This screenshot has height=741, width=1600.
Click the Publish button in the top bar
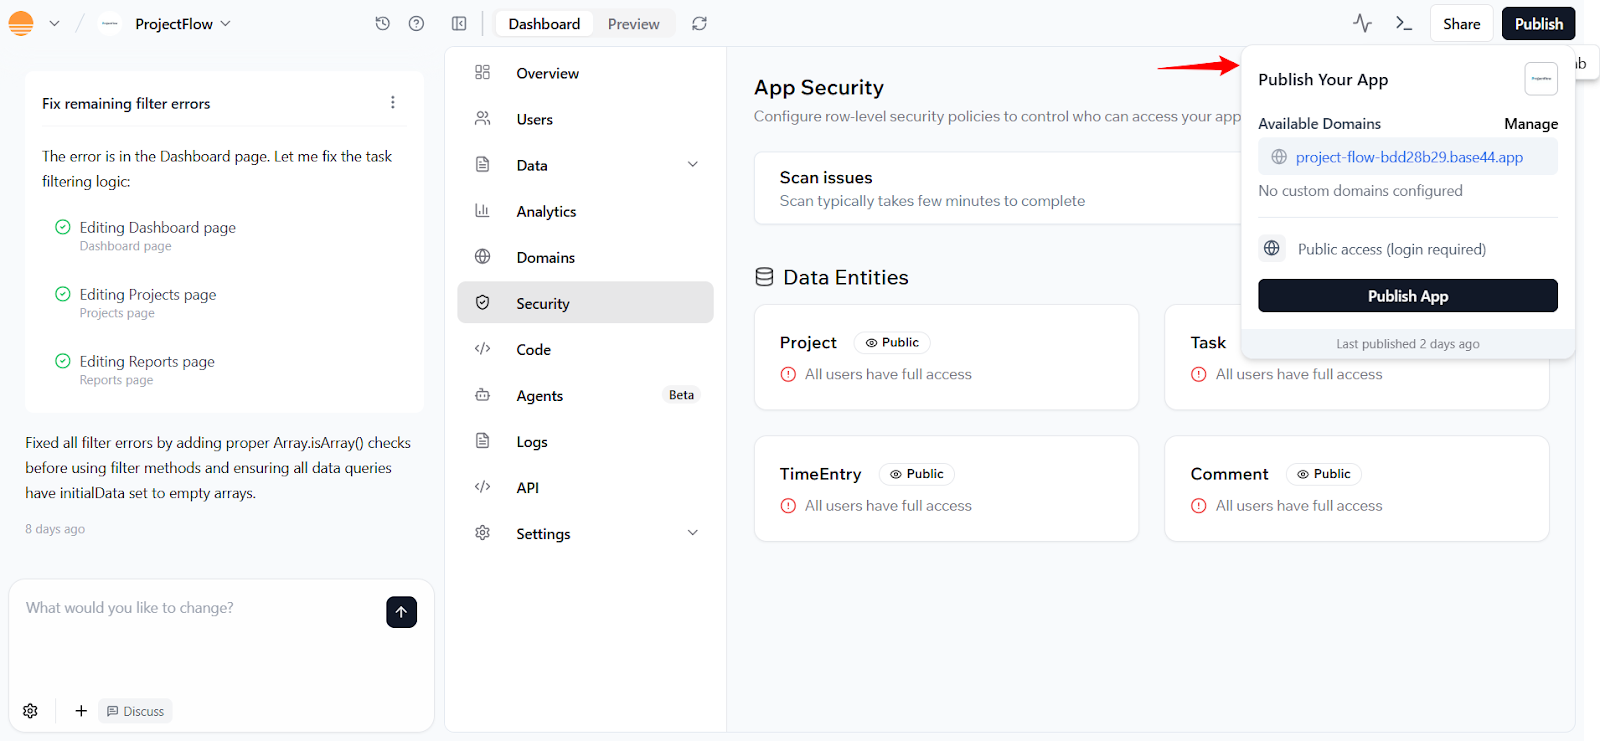tap(1538, 24)
